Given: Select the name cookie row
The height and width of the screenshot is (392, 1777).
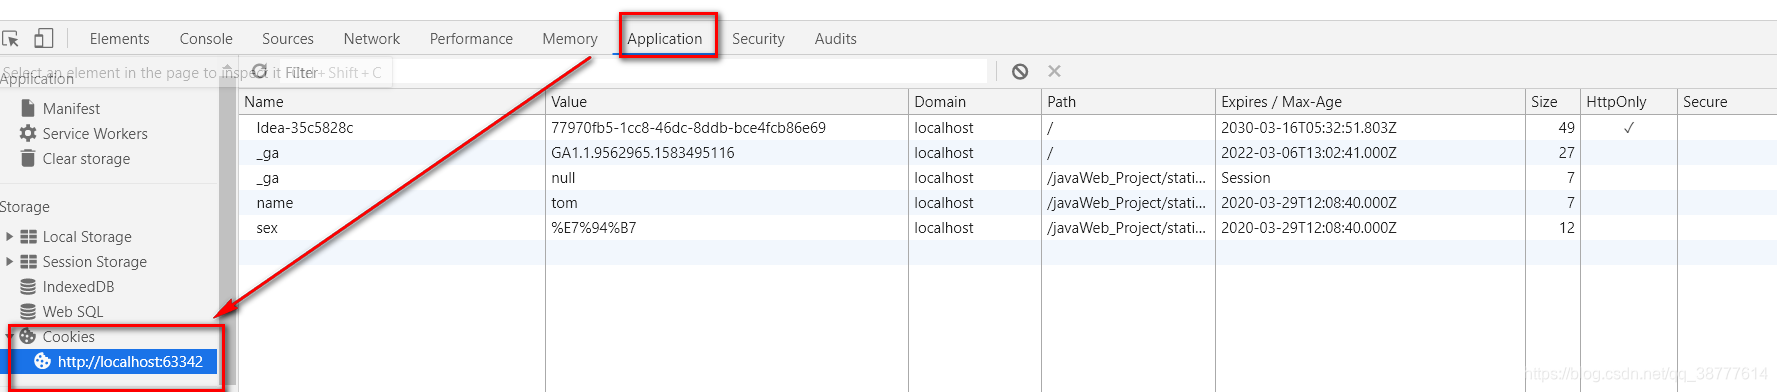Looking at the screenshot, I should 1007,203.
